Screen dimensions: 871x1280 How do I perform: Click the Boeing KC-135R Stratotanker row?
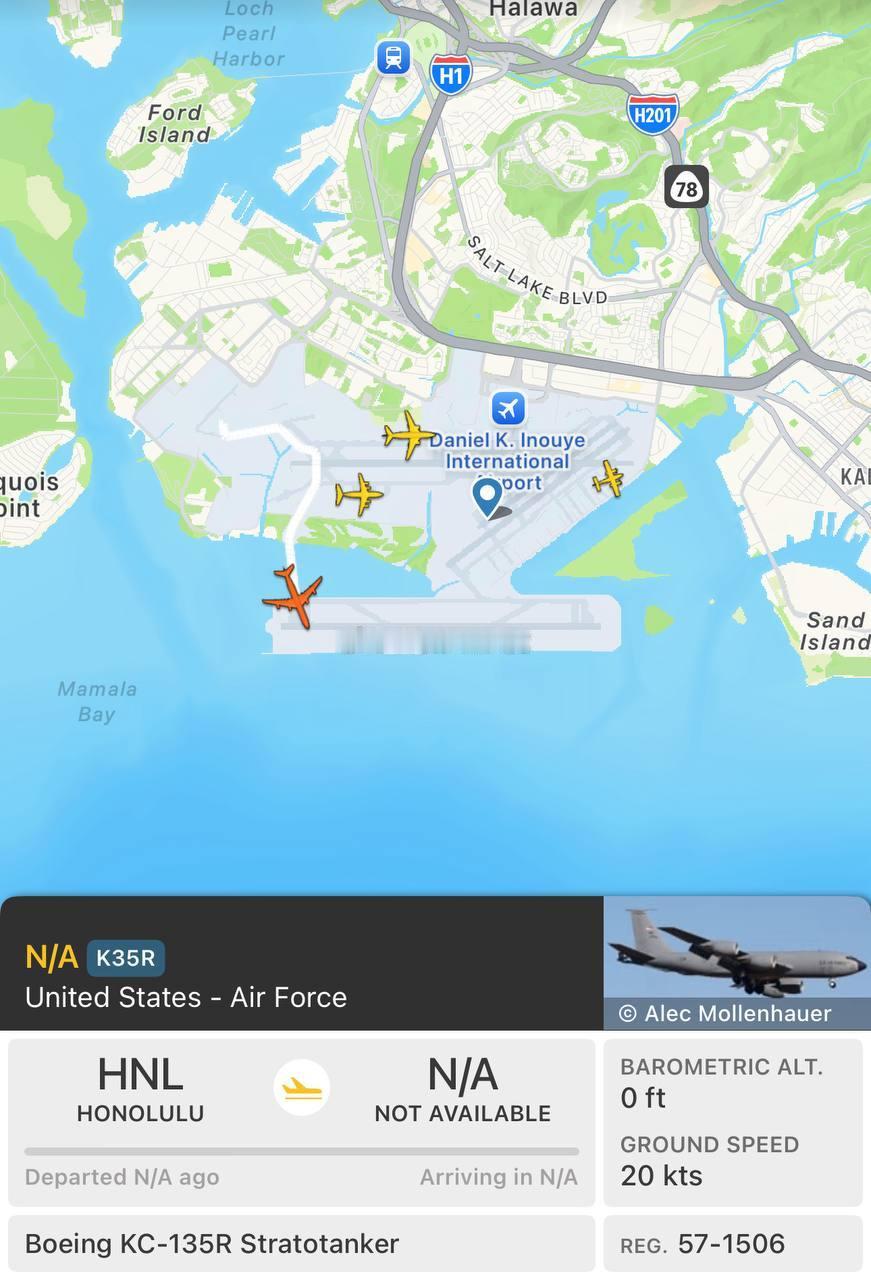coord(301,1244)
